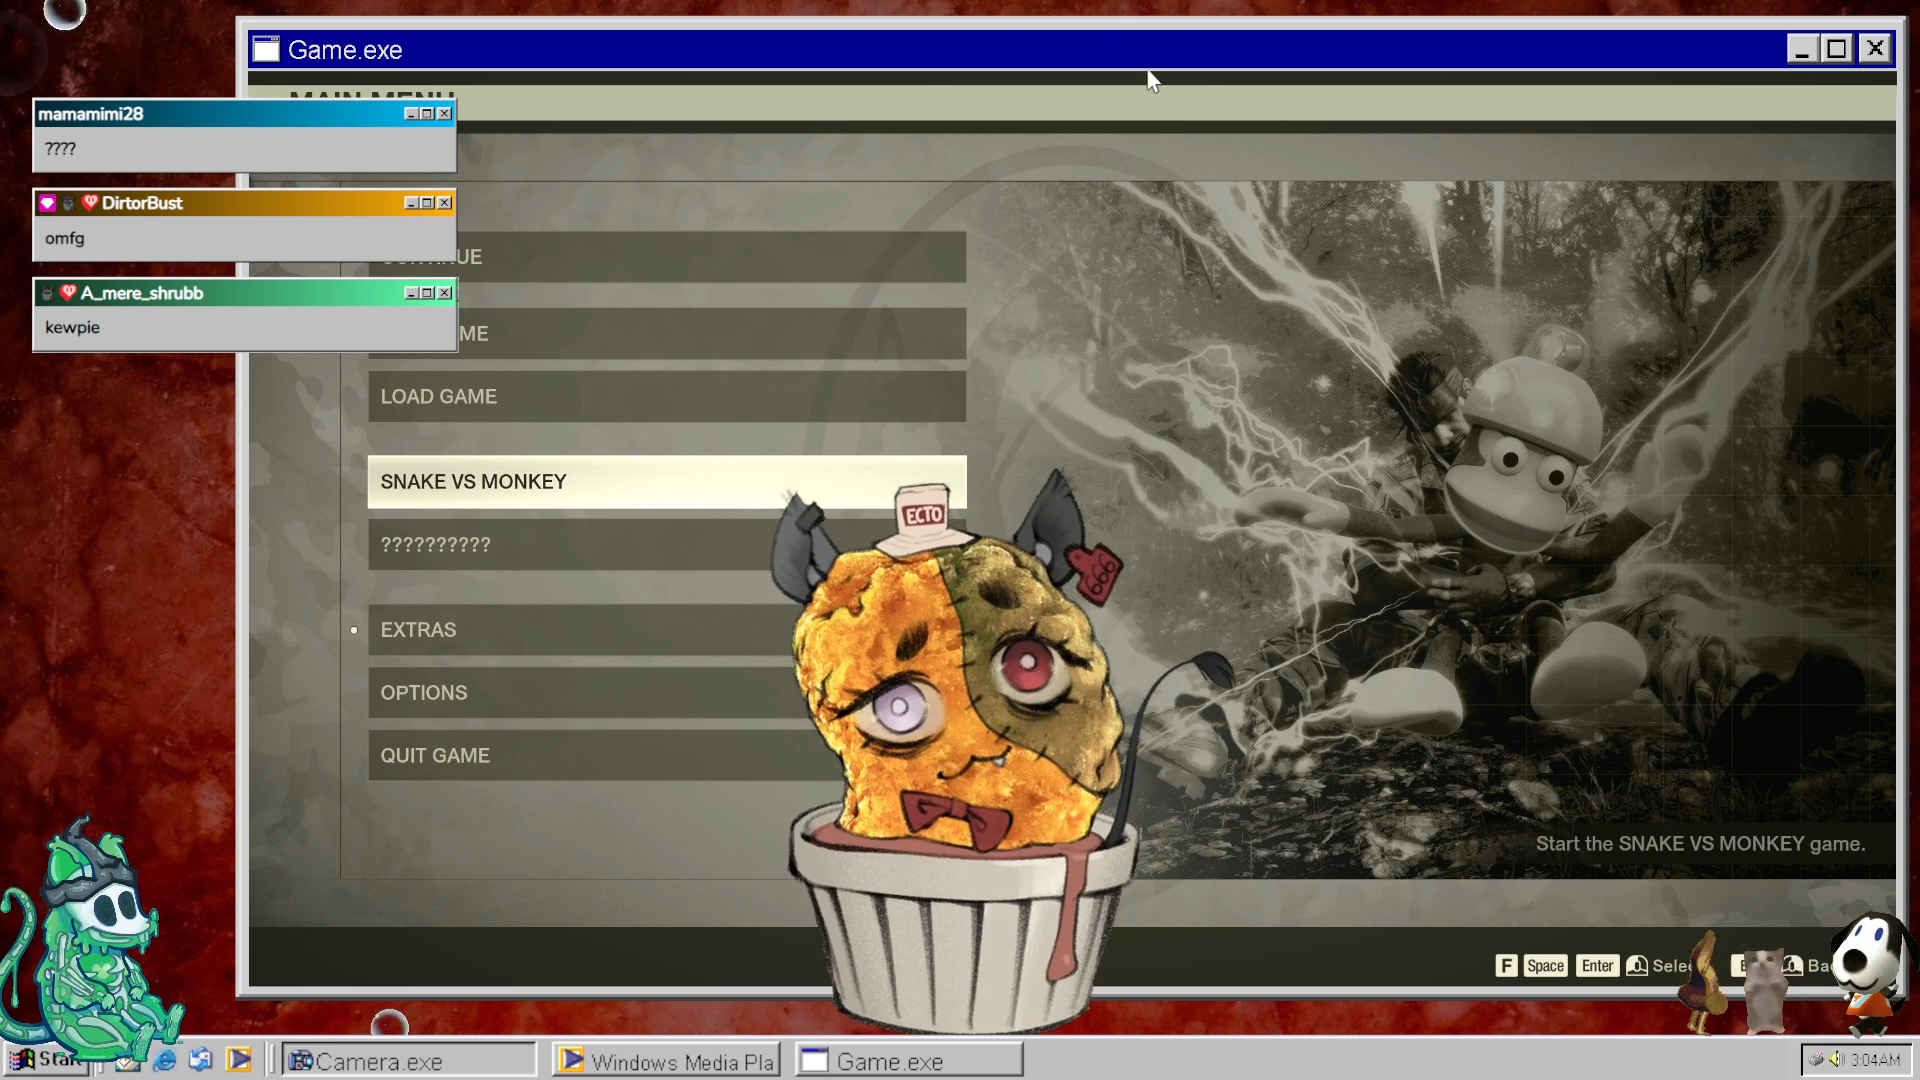Switch to Camera.exe taskbar button
Screen dimensions: 1920x1080
click(408, 1060)
